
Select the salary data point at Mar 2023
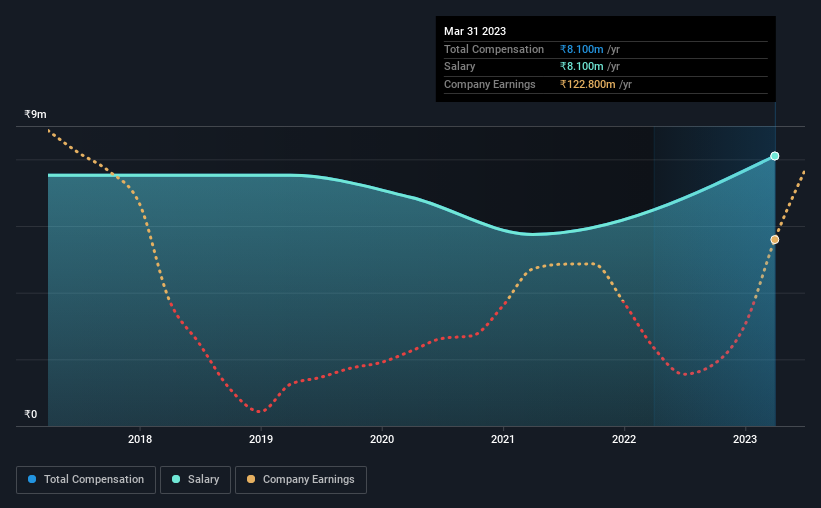pos(775,156)
